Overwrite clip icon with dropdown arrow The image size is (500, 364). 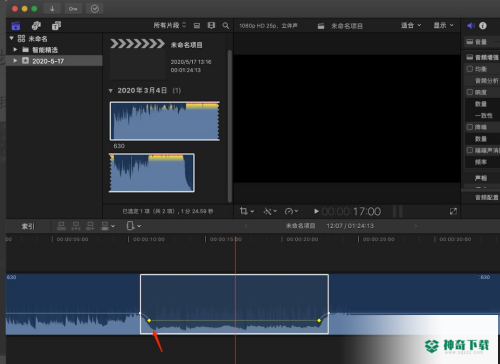coord(108,226)
